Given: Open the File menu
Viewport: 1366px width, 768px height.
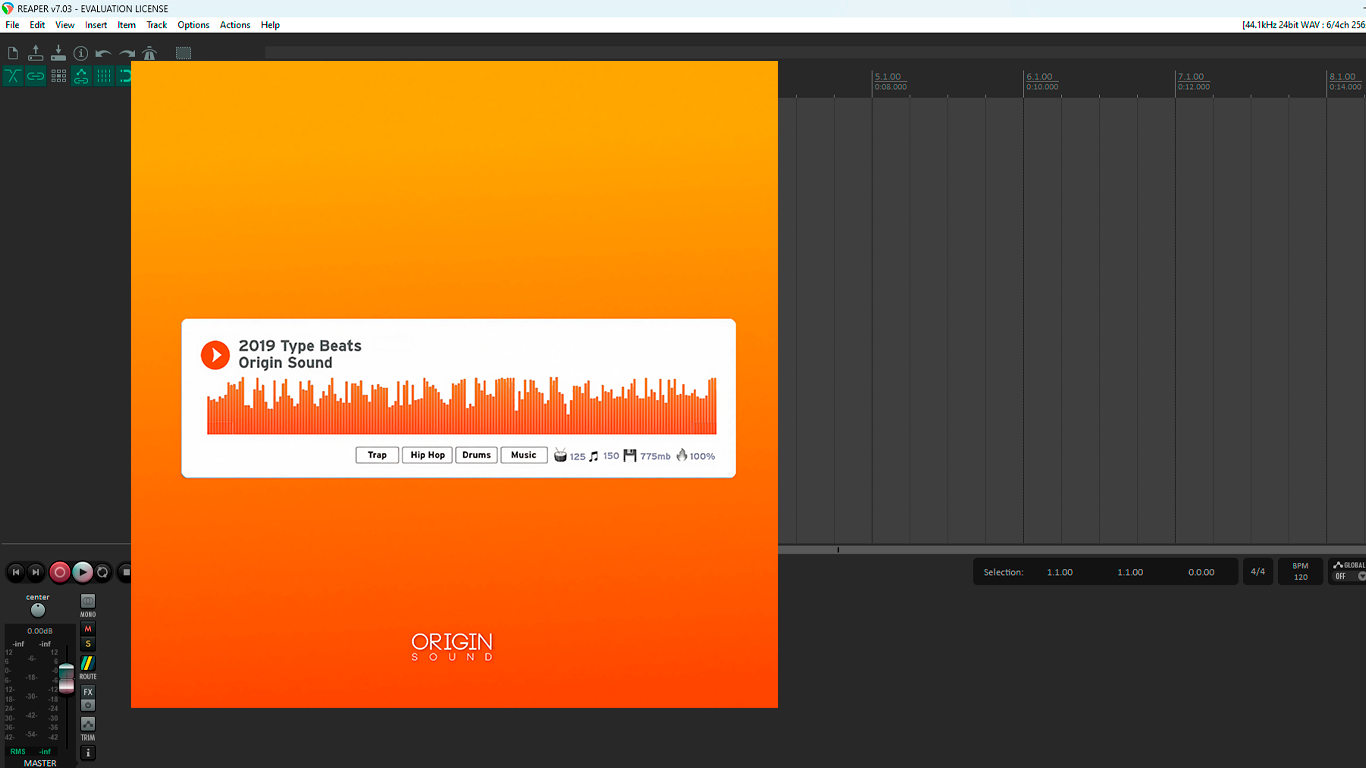Looking at the screenshot, I should pyautogui.click(x=12, y=25).
